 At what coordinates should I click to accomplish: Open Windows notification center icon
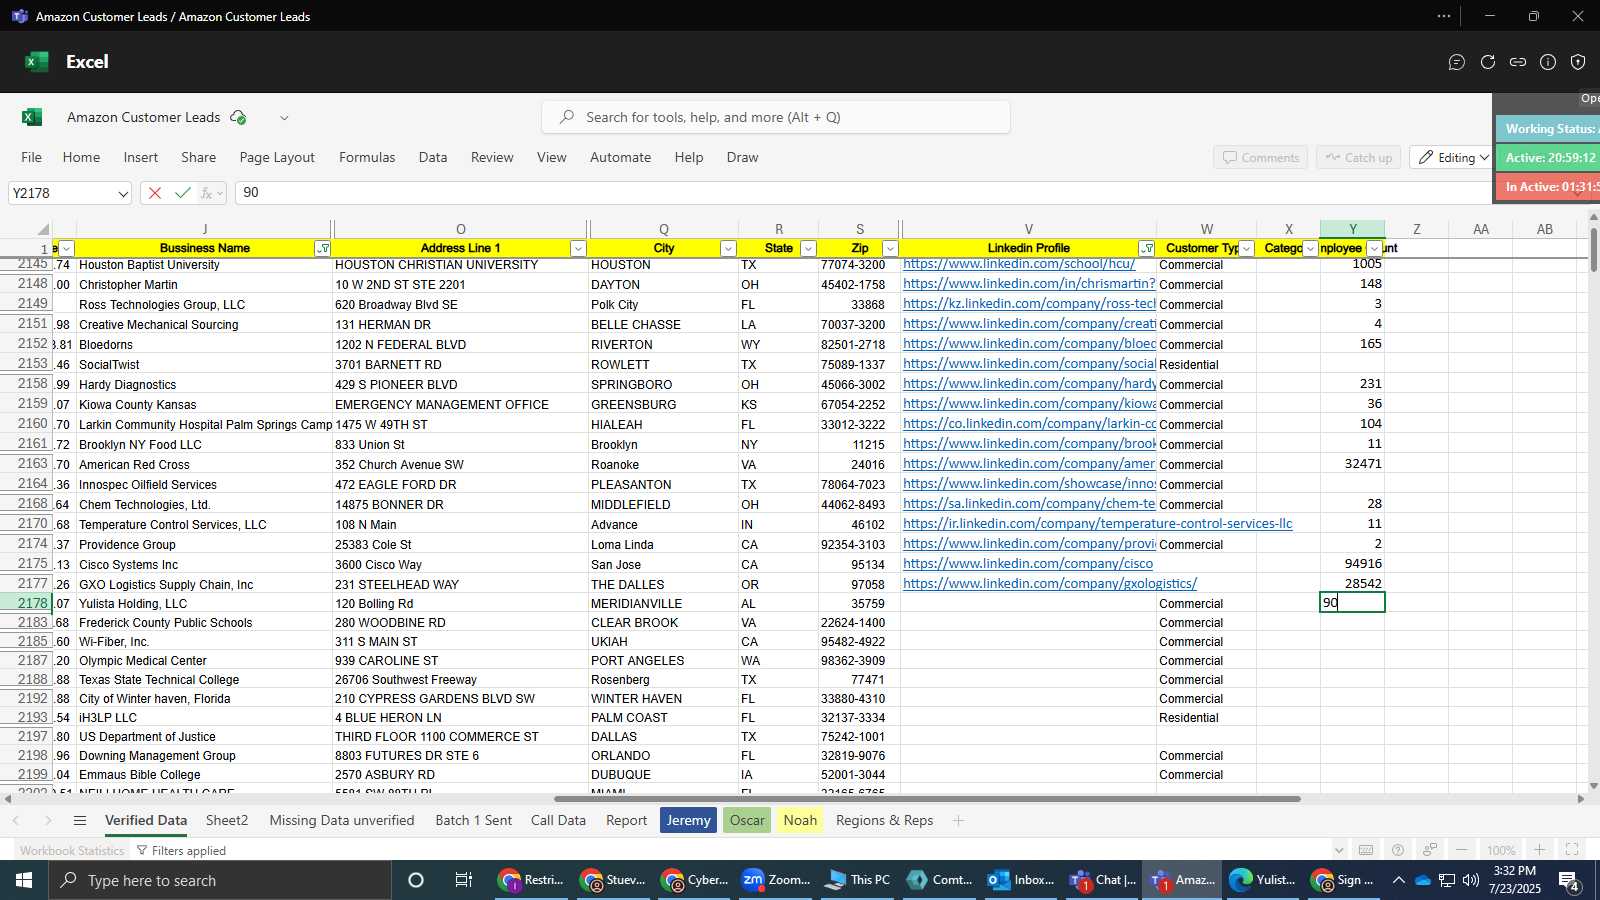pyautogui.click(x=1569, y=880)
